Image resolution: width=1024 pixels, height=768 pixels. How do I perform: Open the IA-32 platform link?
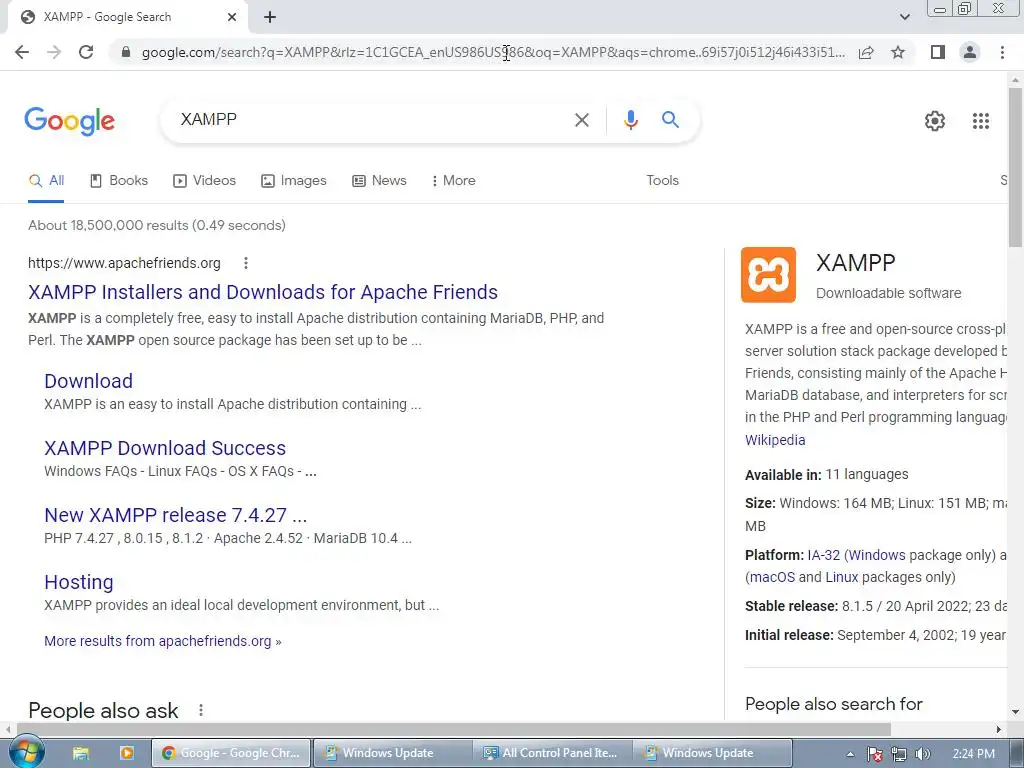pyautogui.click(x=824, y=555)
